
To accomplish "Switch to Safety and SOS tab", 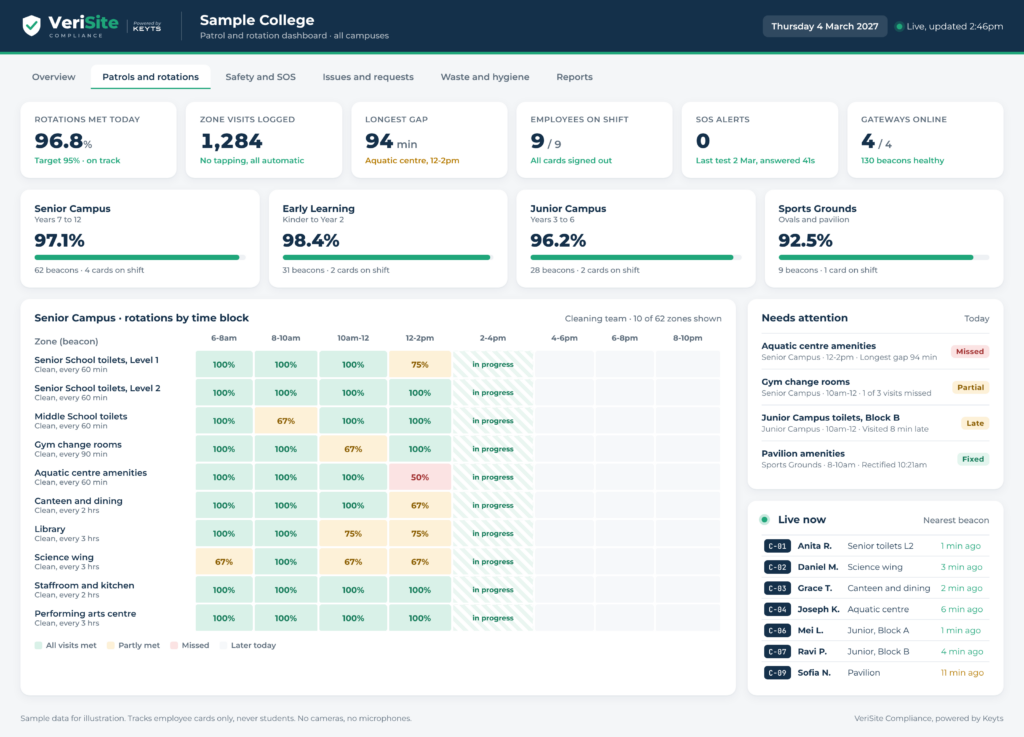I will tap(261, 77).
